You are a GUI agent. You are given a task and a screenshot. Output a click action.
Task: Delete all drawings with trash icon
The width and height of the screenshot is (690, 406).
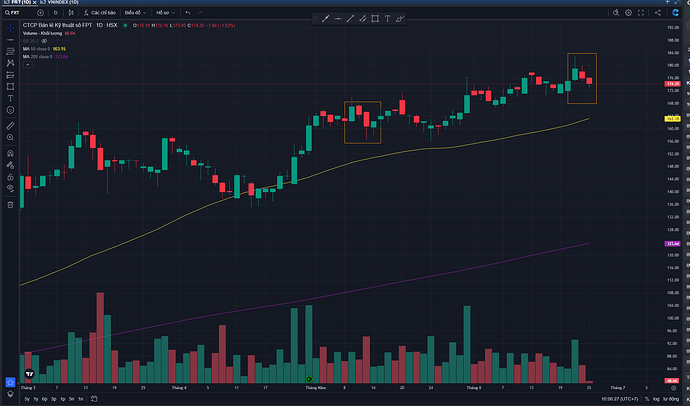coord(10,205)
